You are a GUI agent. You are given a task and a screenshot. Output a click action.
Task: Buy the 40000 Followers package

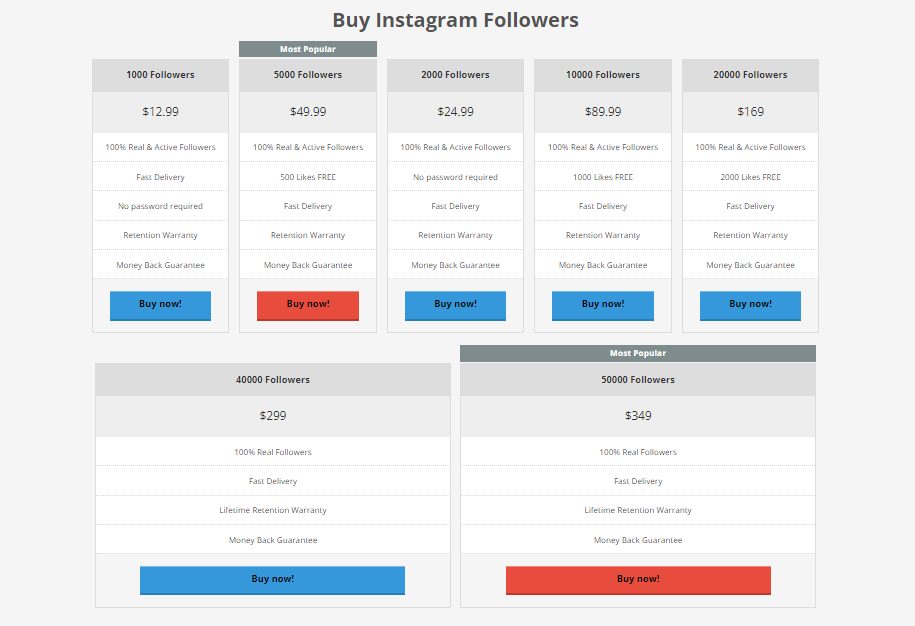click(273, 580)
